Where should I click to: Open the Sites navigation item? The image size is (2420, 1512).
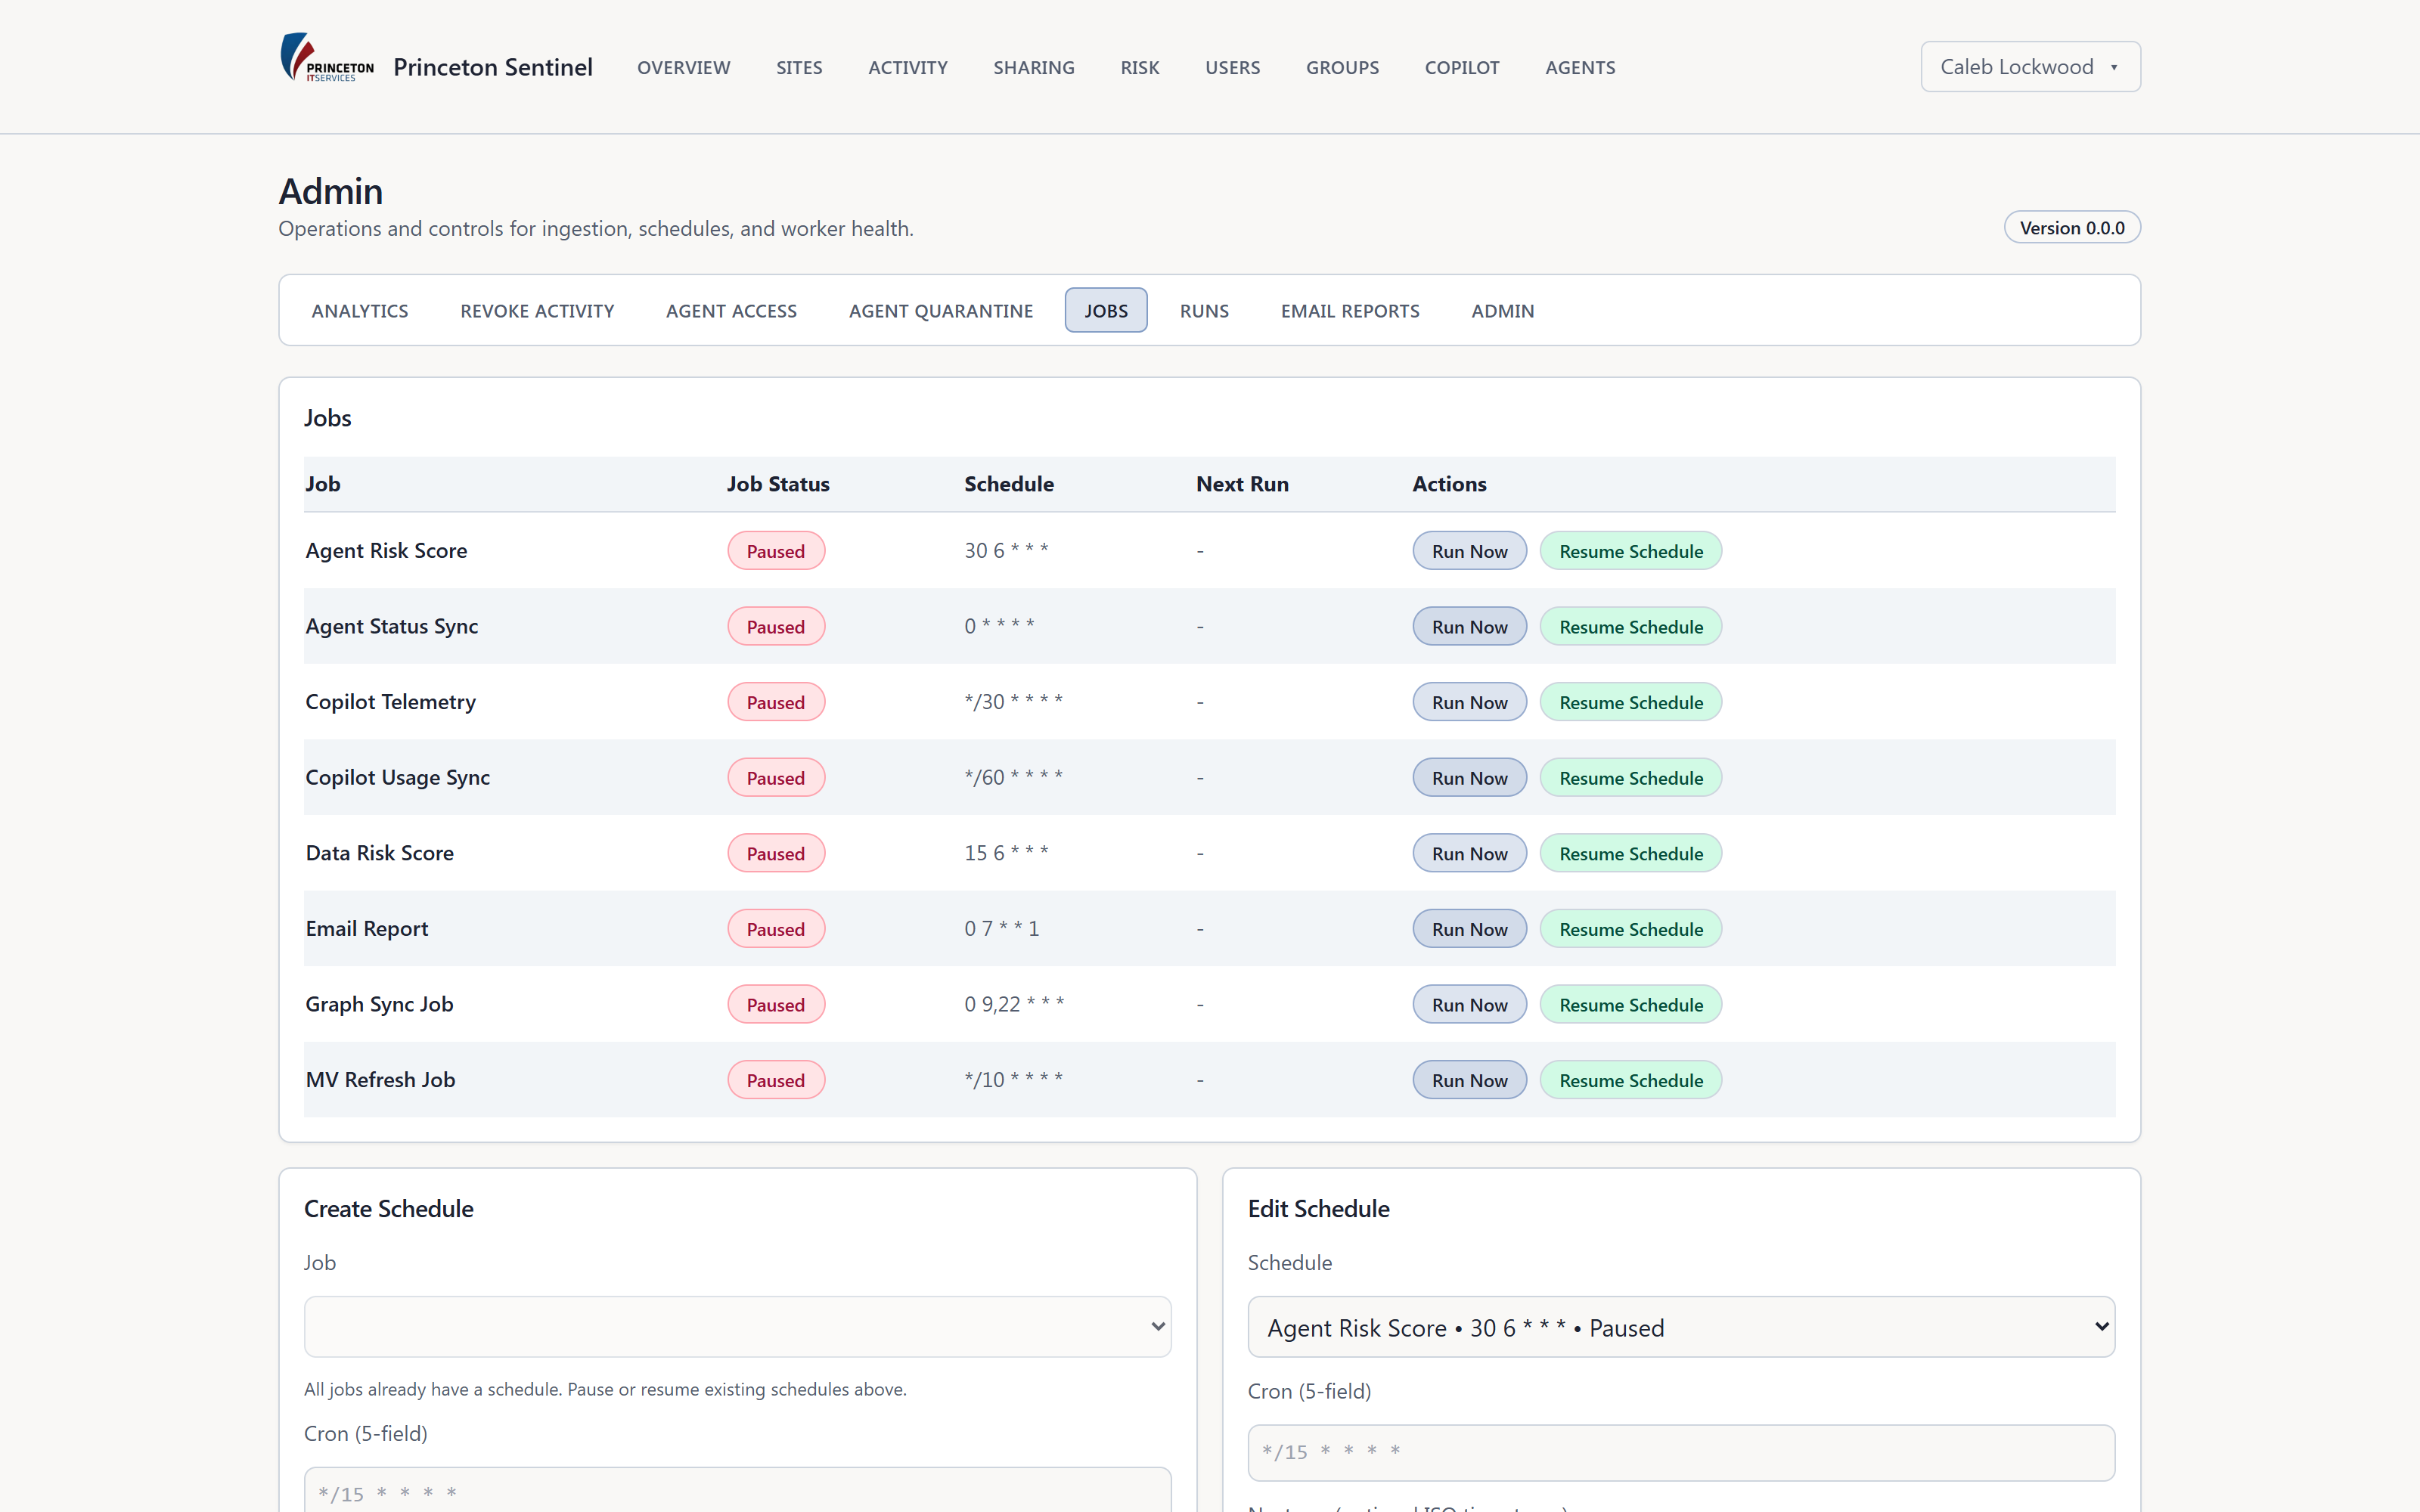click(x=799, y=67)
